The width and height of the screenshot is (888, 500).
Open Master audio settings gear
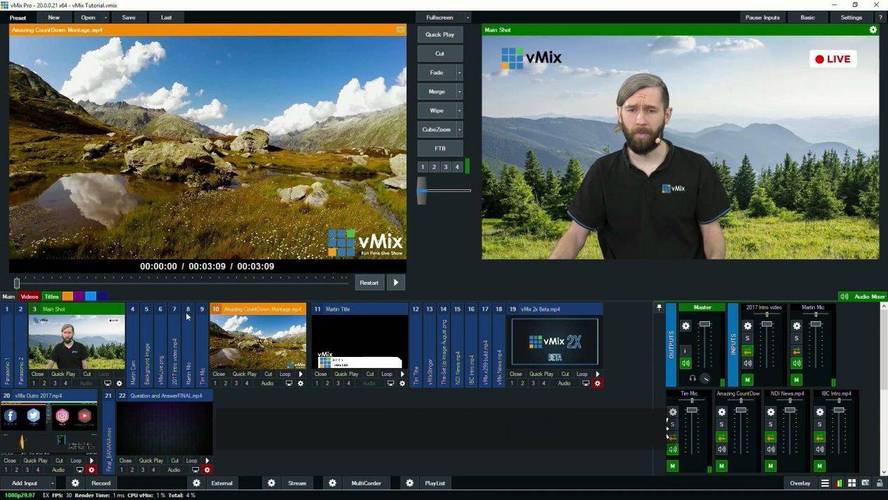[686, 326]
